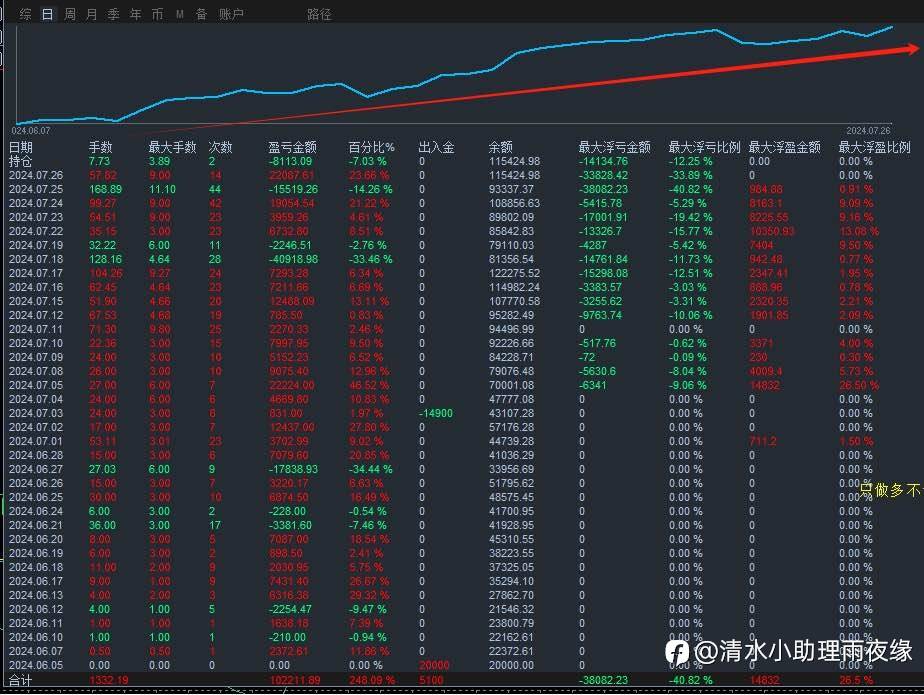This screenshot has height=695, width=924.
Task: Click the 122275.52 balance value
Action: (x=514, y=274)
